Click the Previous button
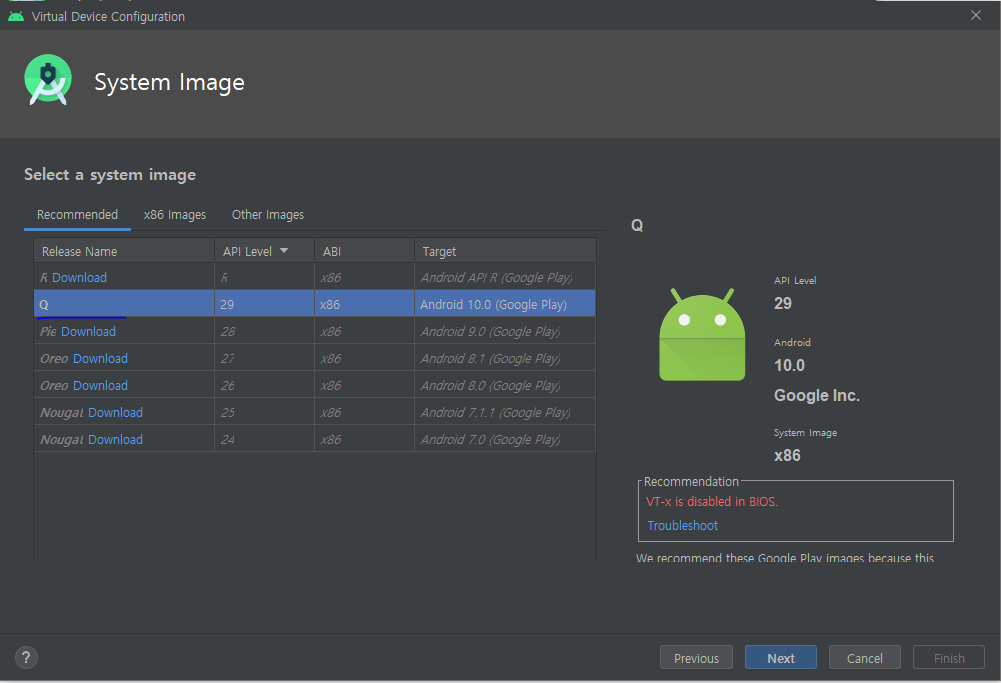The width and height of the screenshot is (1001, 683). point(696,657)
